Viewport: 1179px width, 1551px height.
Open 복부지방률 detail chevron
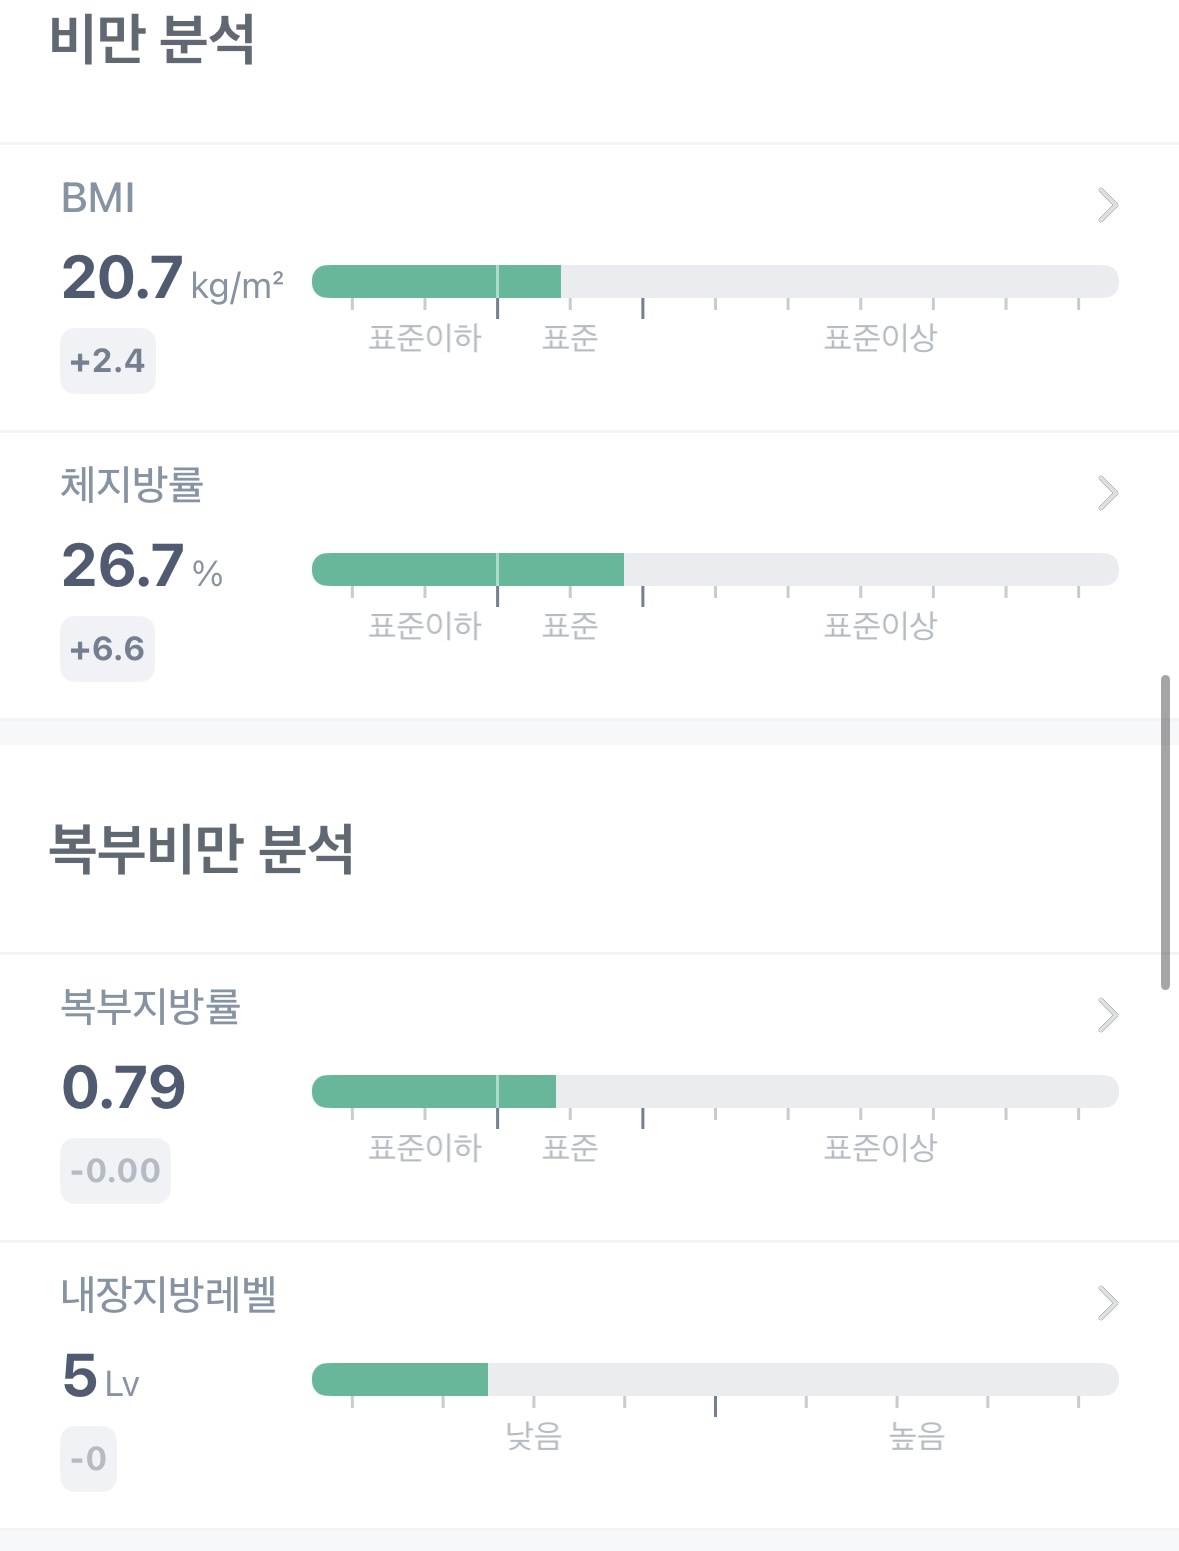1107,1015
